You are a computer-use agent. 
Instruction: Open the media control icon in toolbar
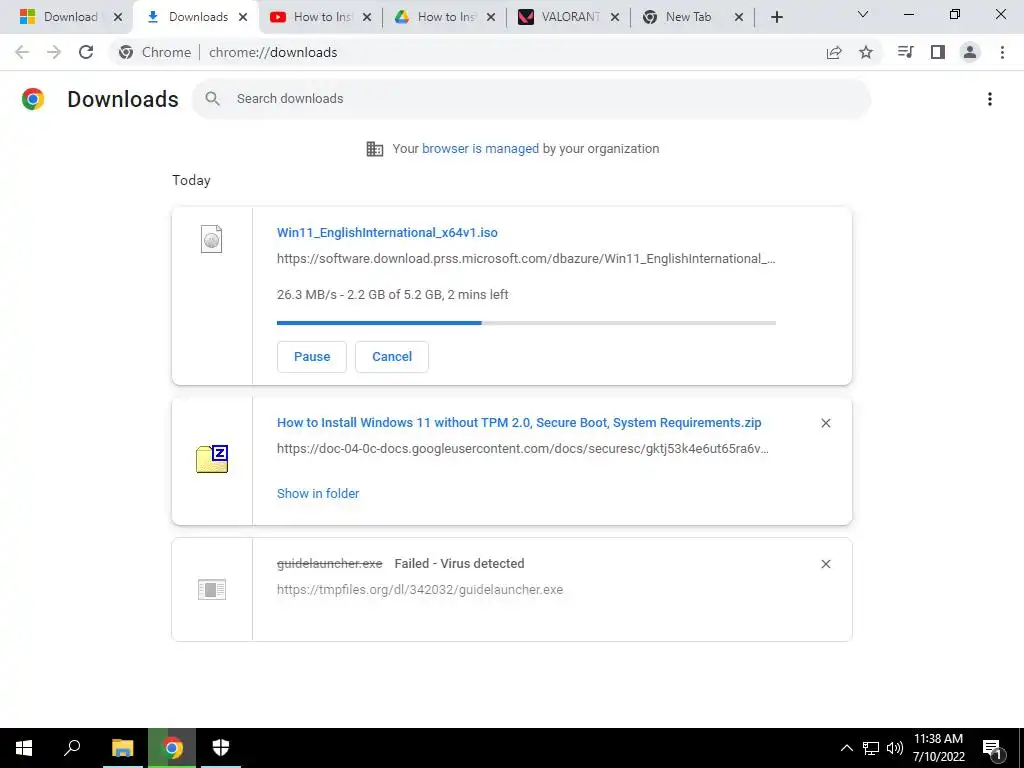pyautogui.click(x=905, y=52)
